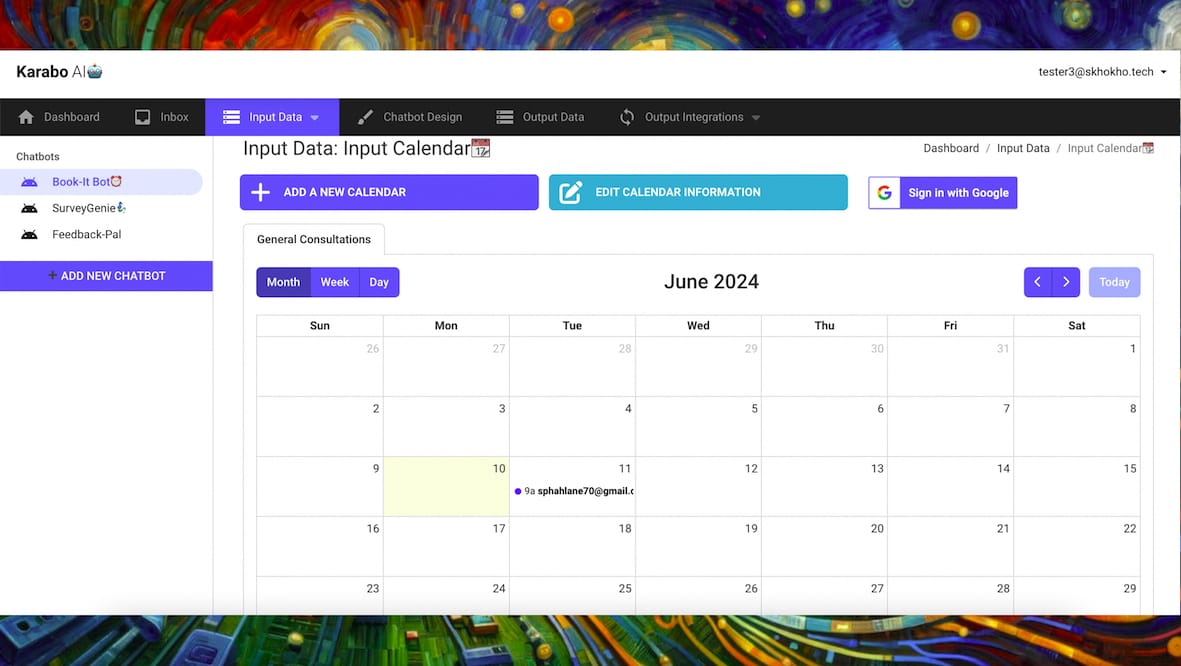The width and height of the screenshot is (1181, 666).
Task: Click the Input Data list icon
Action: 231,117
